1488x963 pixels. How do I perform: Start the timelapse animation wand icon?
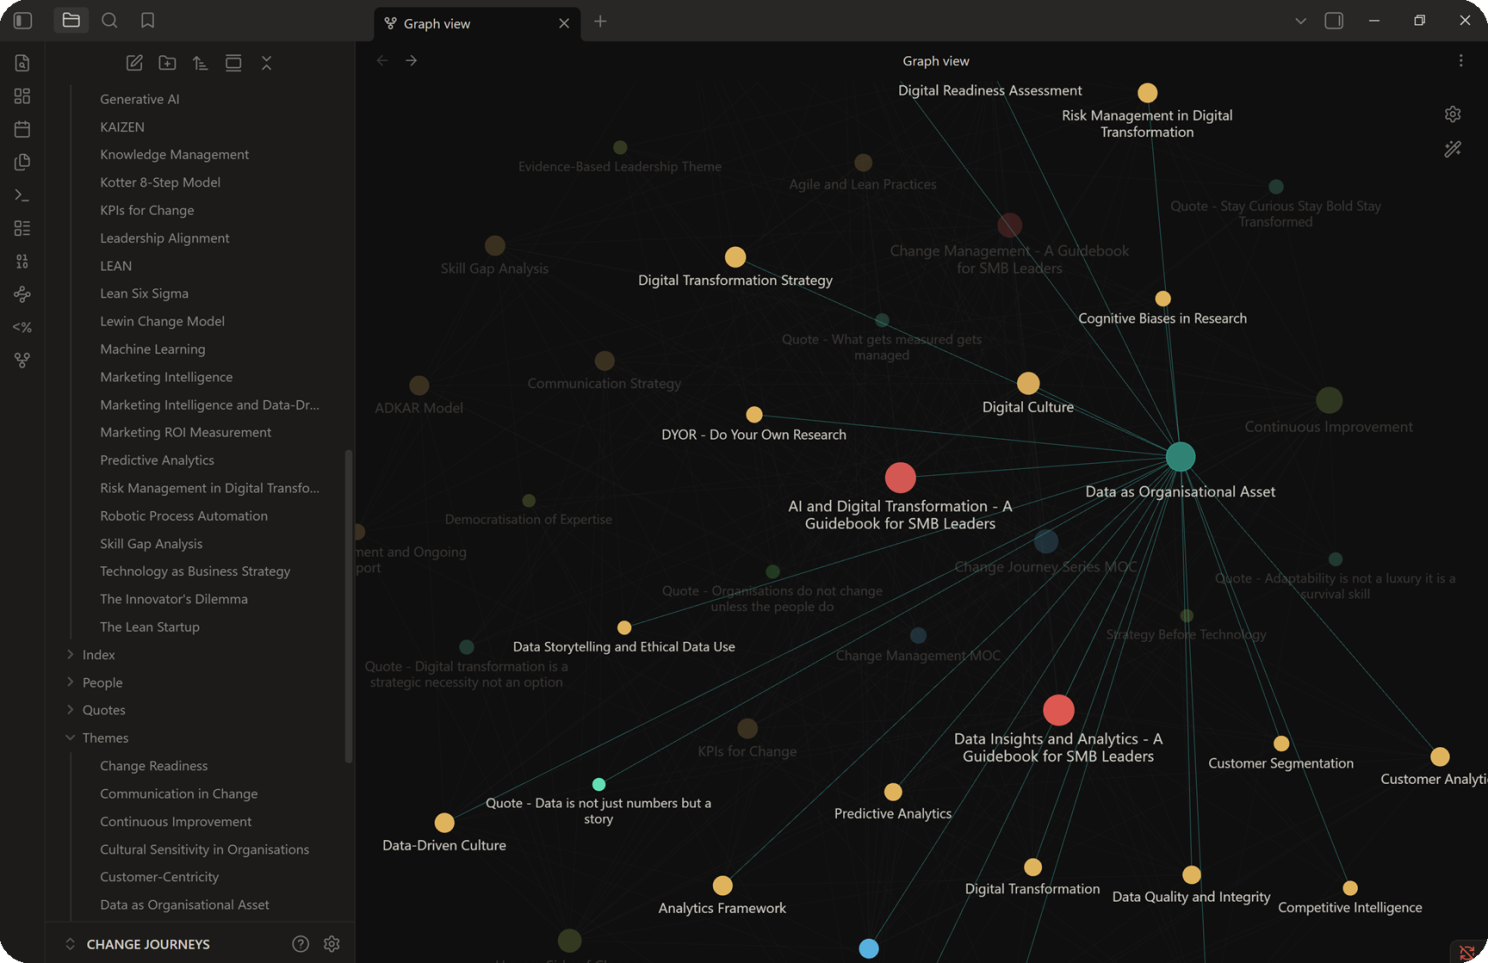(1453, 149)
